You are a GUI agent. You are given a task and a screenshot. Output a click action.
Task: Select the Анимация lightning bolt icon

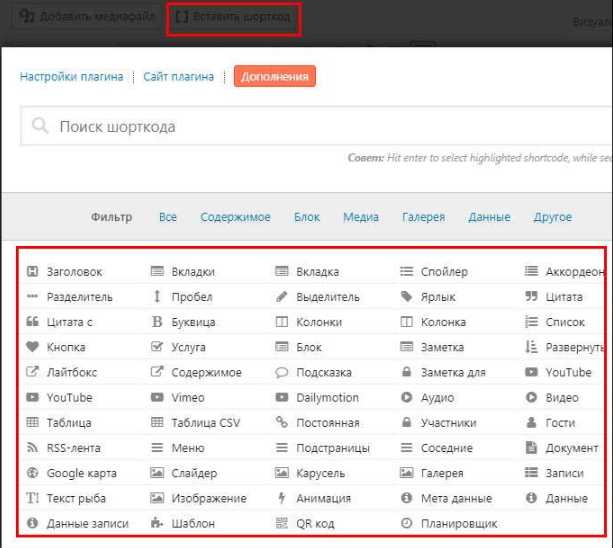coord(282,498)
